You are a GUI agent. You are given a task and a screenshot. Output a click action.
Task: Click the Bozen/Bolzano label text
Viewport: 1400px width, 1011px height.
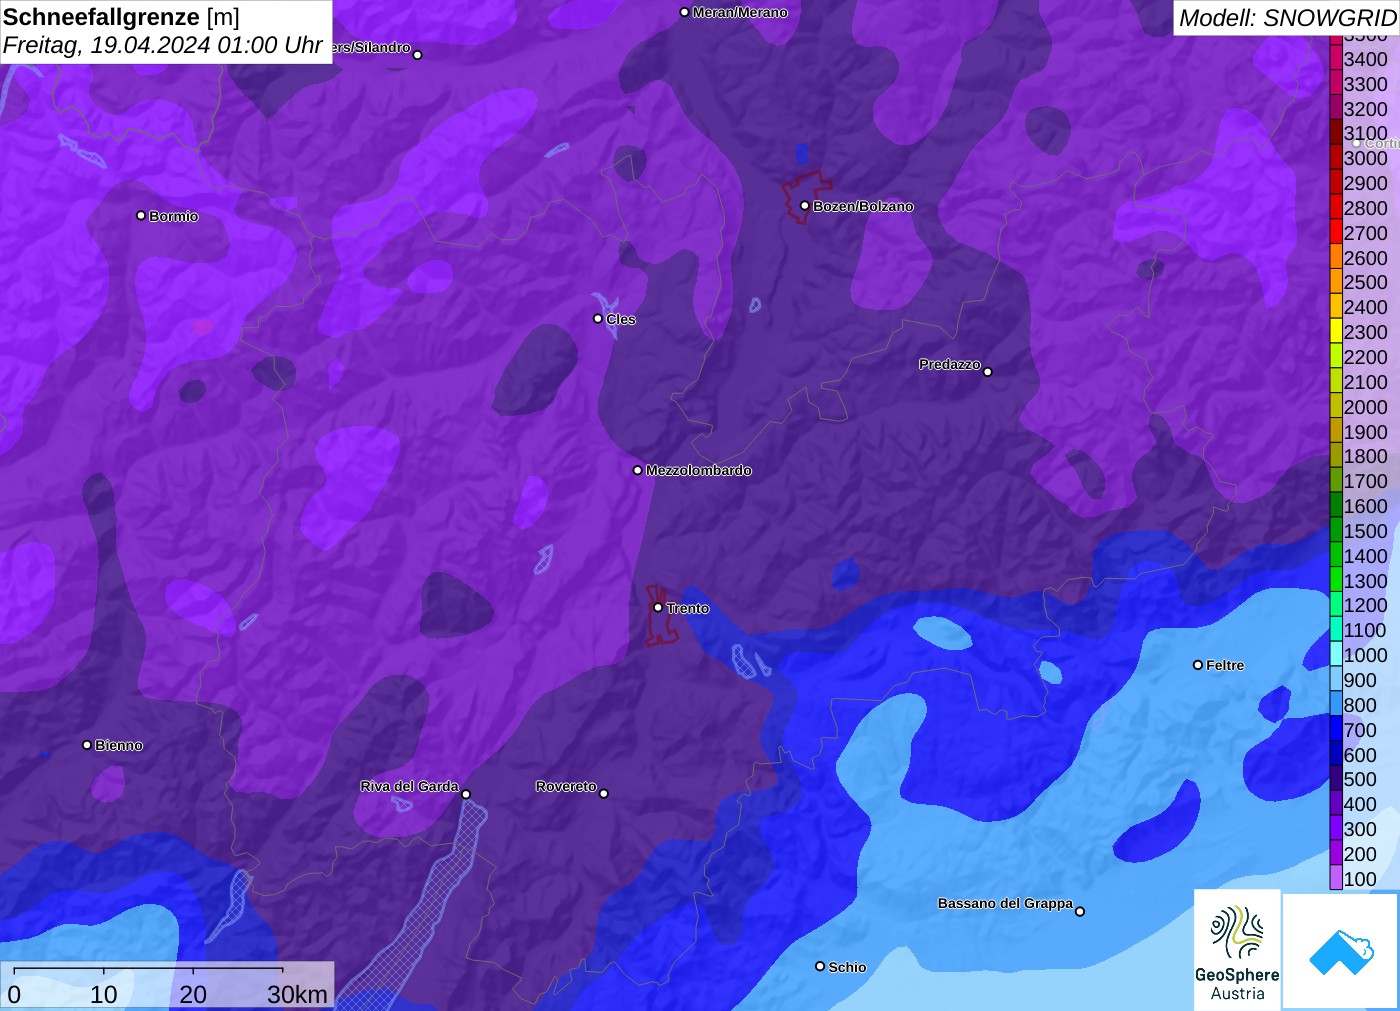coord(863,206)
